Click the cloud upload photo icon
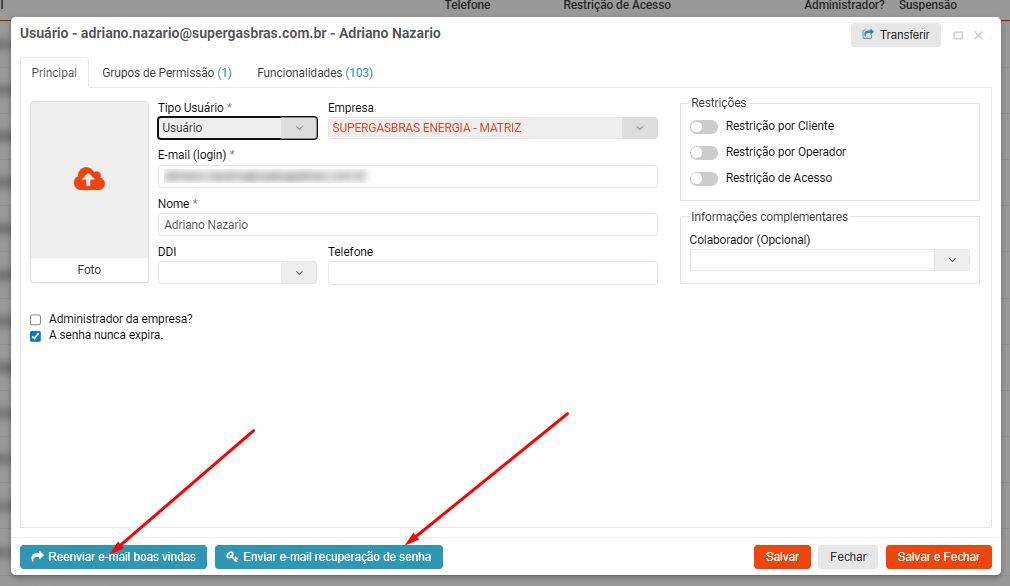This screenshot has height=586, width=1010. point(89,179)
